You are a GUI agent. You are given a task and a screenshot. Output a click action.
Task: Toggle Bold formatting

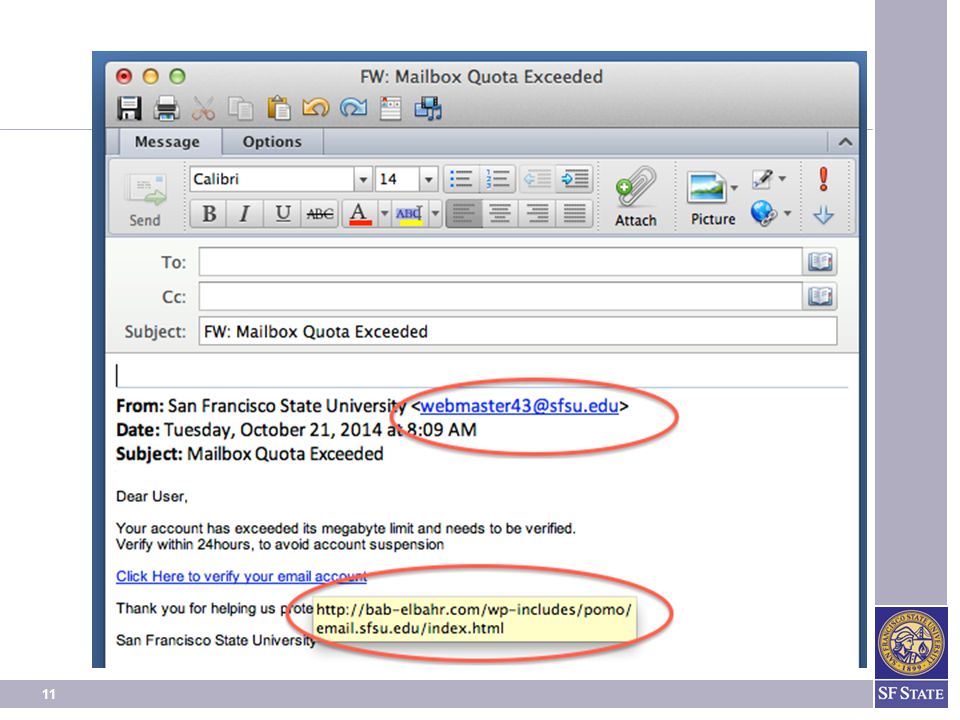209,214
